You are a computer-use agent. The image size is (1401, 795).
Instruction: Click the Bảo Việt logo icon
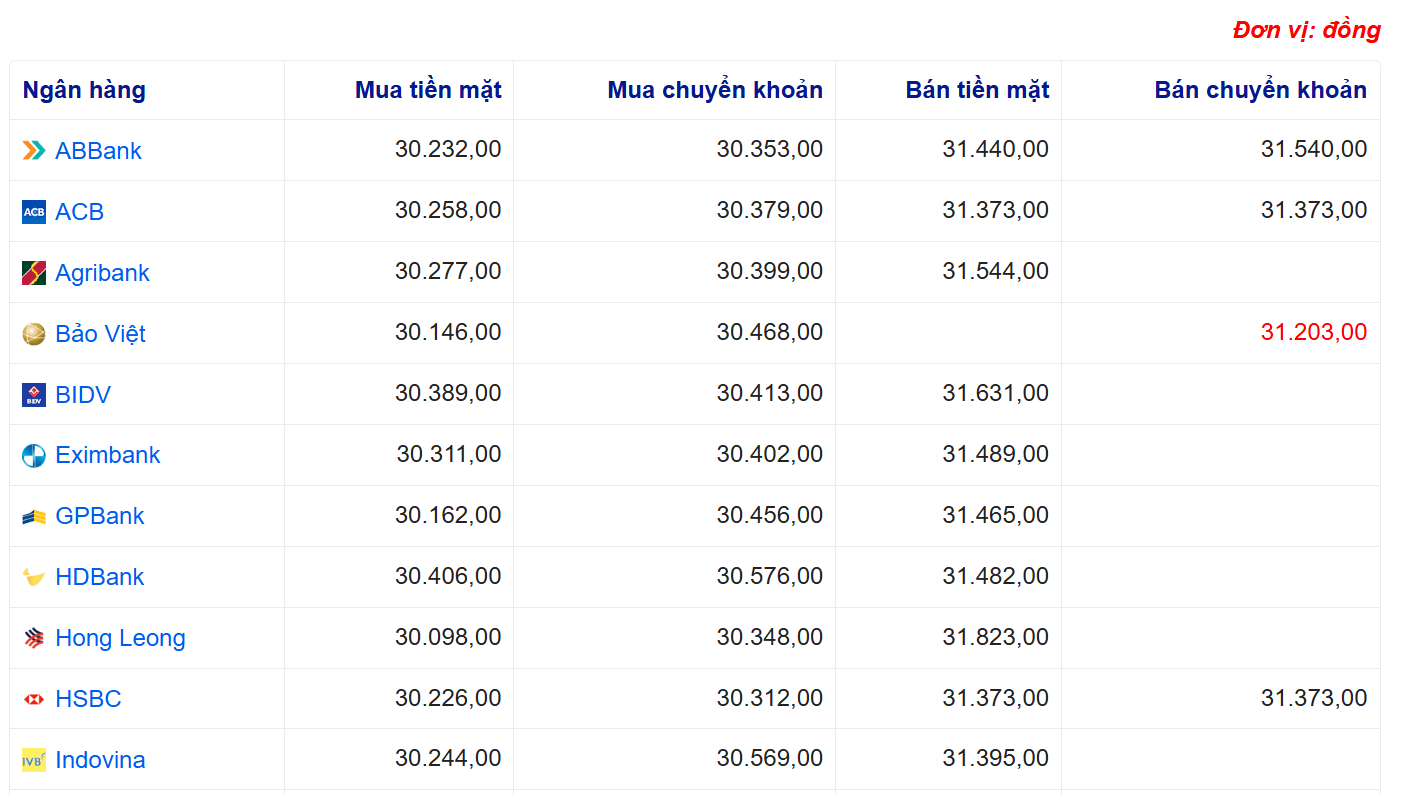click(x=34, y=334)
